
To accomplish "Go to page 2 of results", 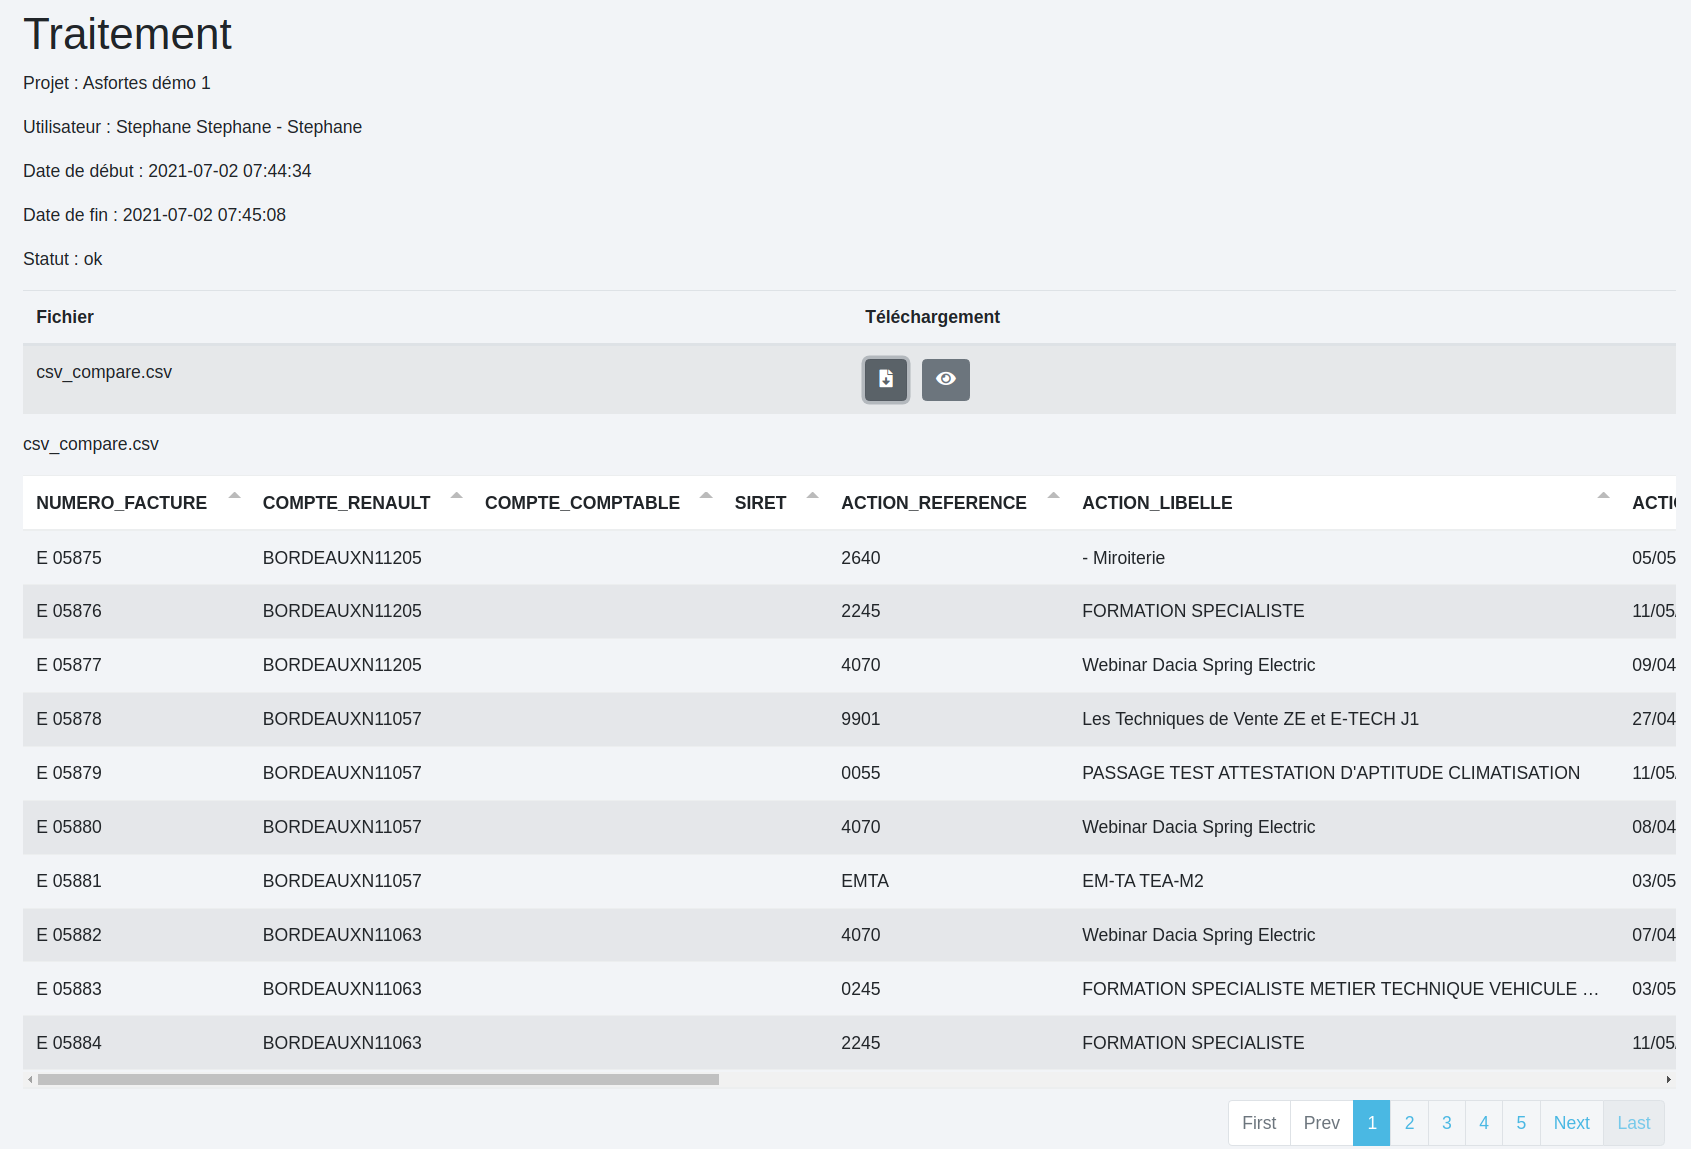I will point(1409,1123).
